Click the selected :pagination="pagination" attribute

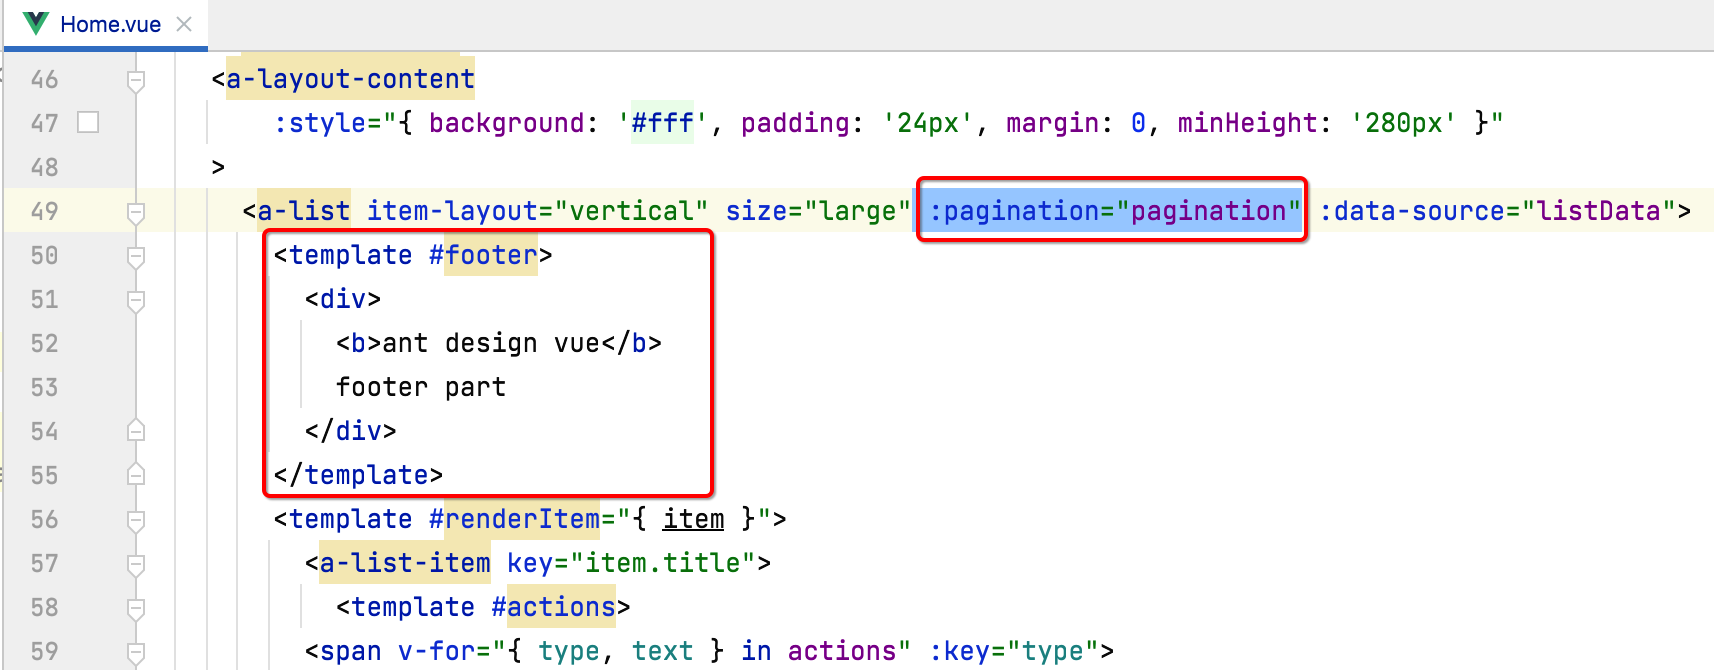pyautogui.click(x=1114, y=211)
